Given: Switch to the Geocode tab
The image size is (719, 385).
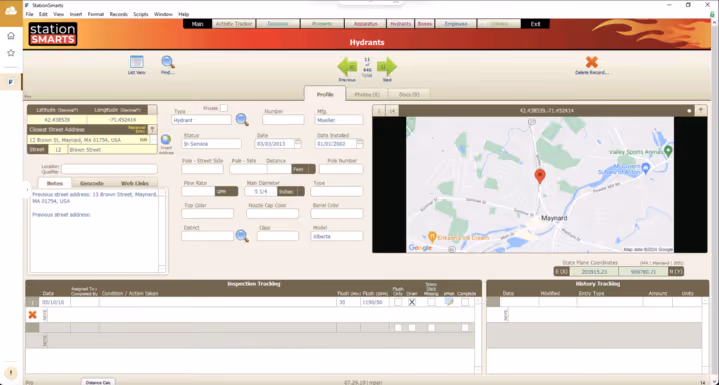Looking at the screenshot, I should tap(92, 183).
